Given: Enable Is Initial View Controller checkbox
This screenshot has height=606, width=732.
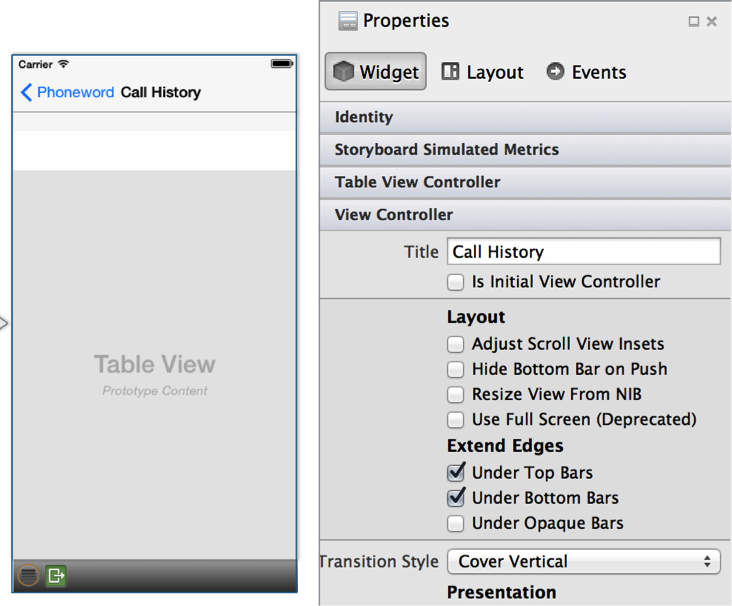Looking at the screenshot, I should (x=456, y=283).
